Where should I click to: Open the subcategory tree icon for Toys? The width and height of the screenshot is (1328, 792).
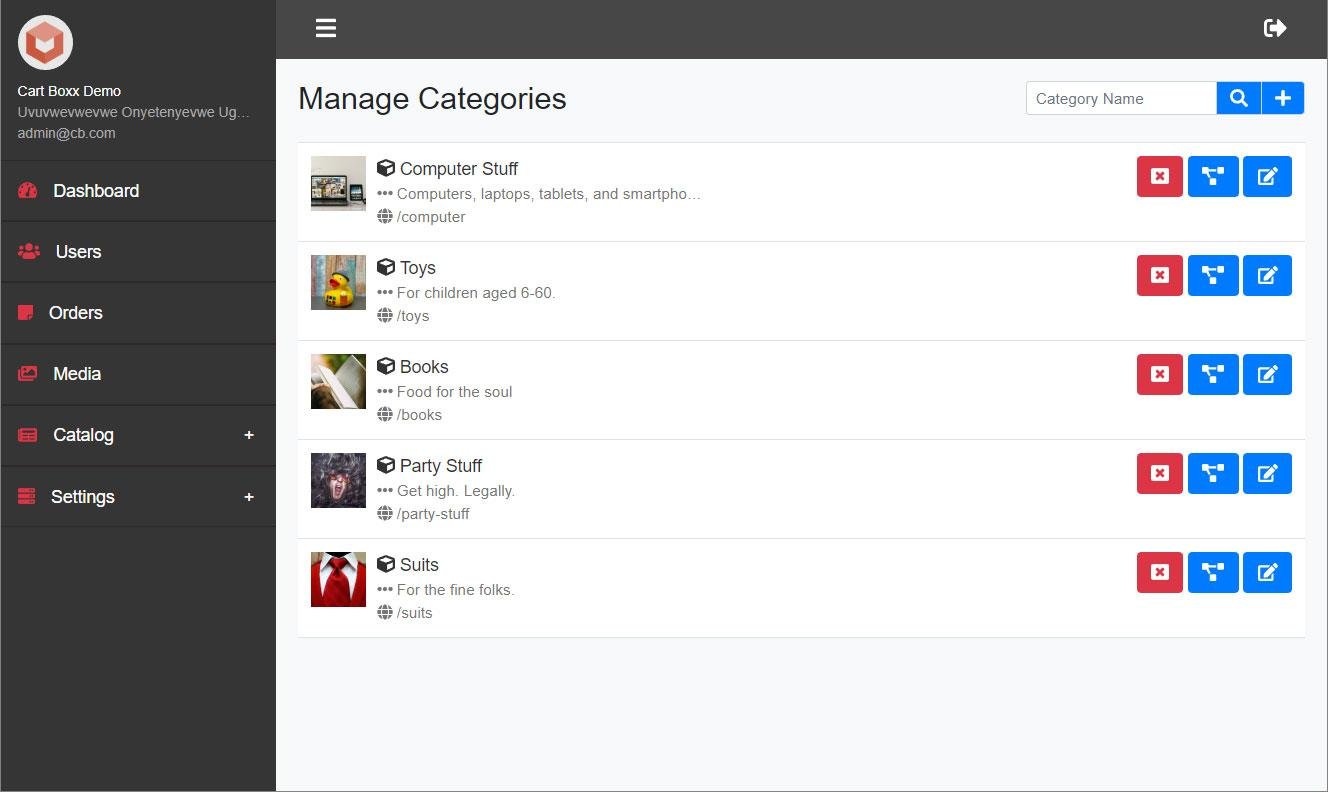pos(1213,275)
